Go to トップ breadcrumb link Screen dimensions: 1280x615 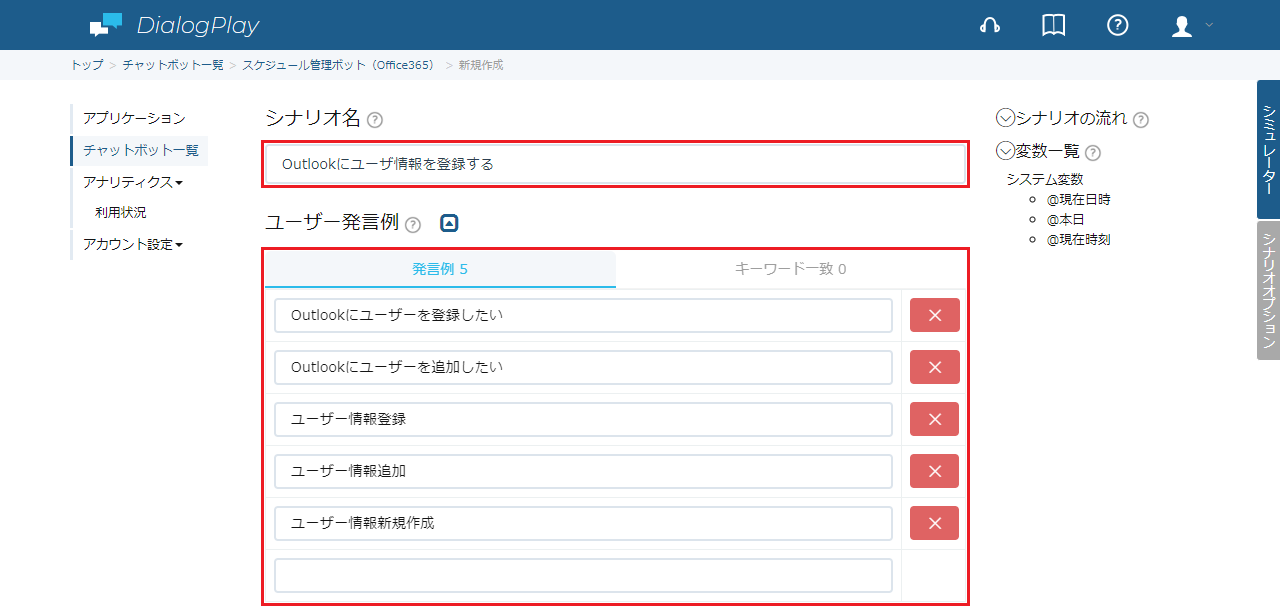86,65
